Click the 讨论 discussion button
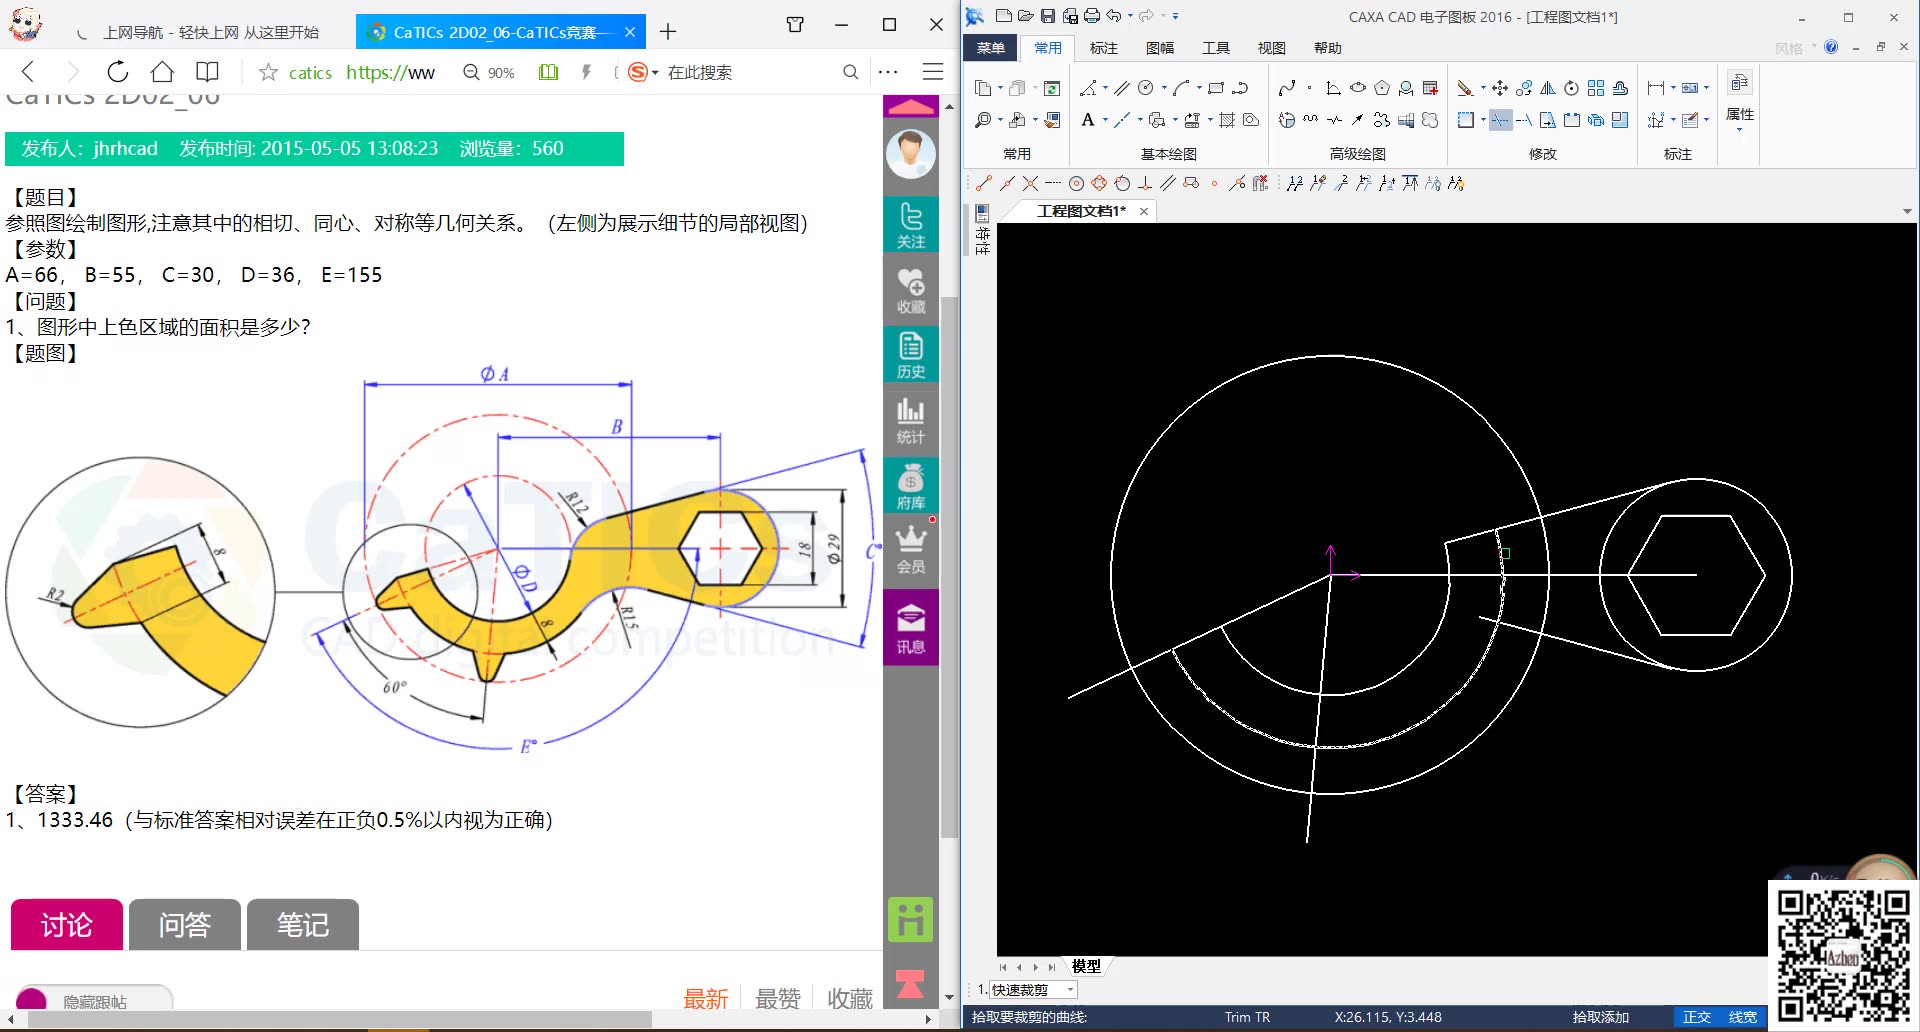Screen dimensions: 1920x1032 66,925
